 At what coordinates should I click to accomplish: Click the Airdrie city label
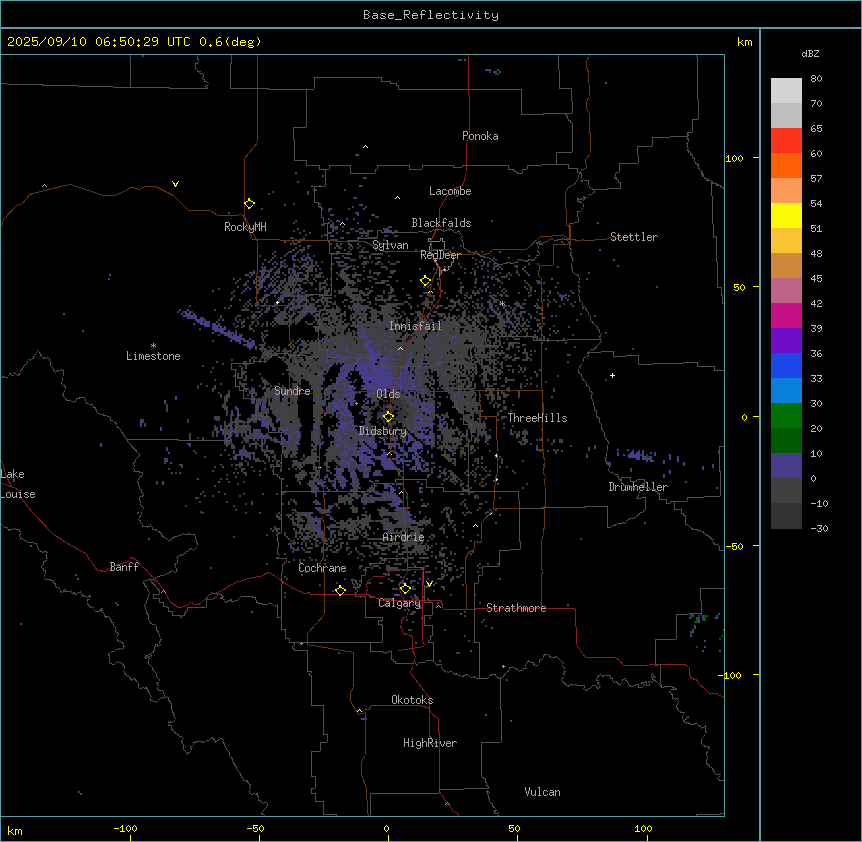click(x=403, y=537)
